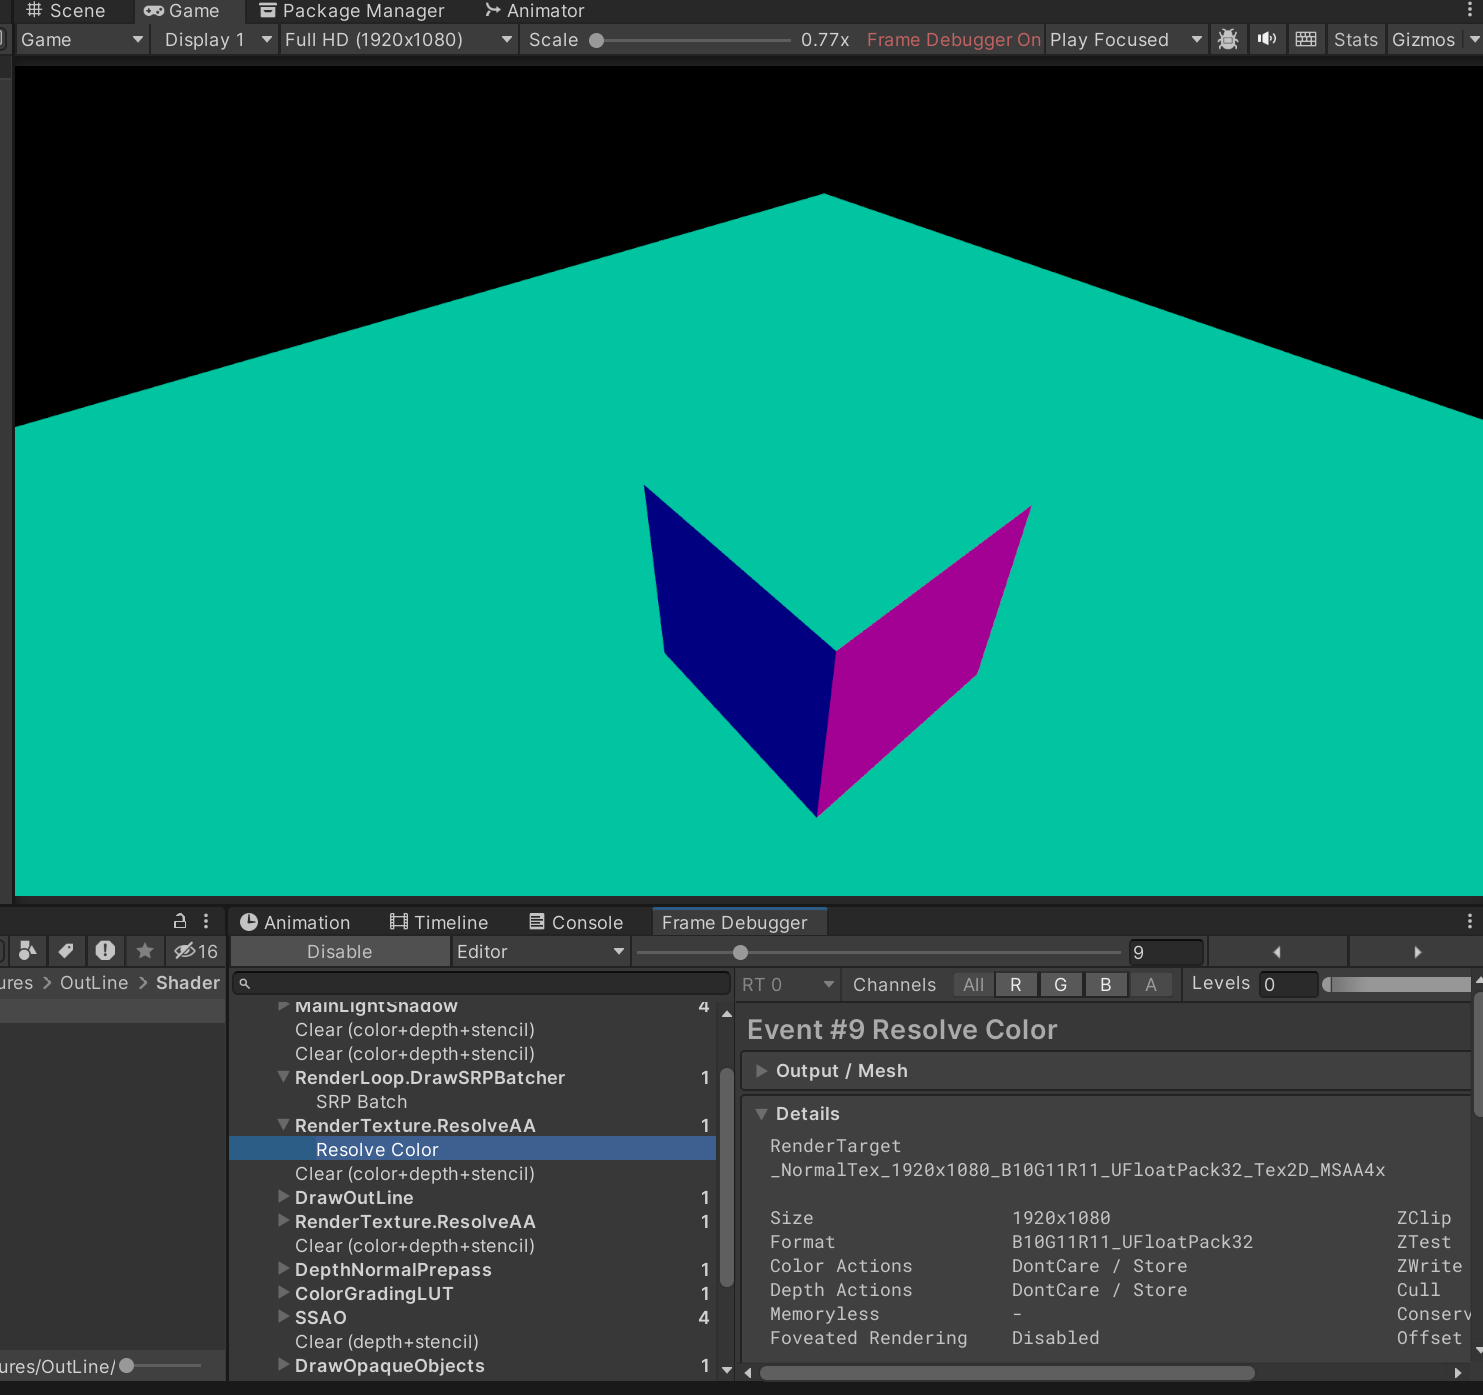Screen dimensions: 1483x1395
Task: Click the search field in the Frame Debugger
Action: coord(480,983)
